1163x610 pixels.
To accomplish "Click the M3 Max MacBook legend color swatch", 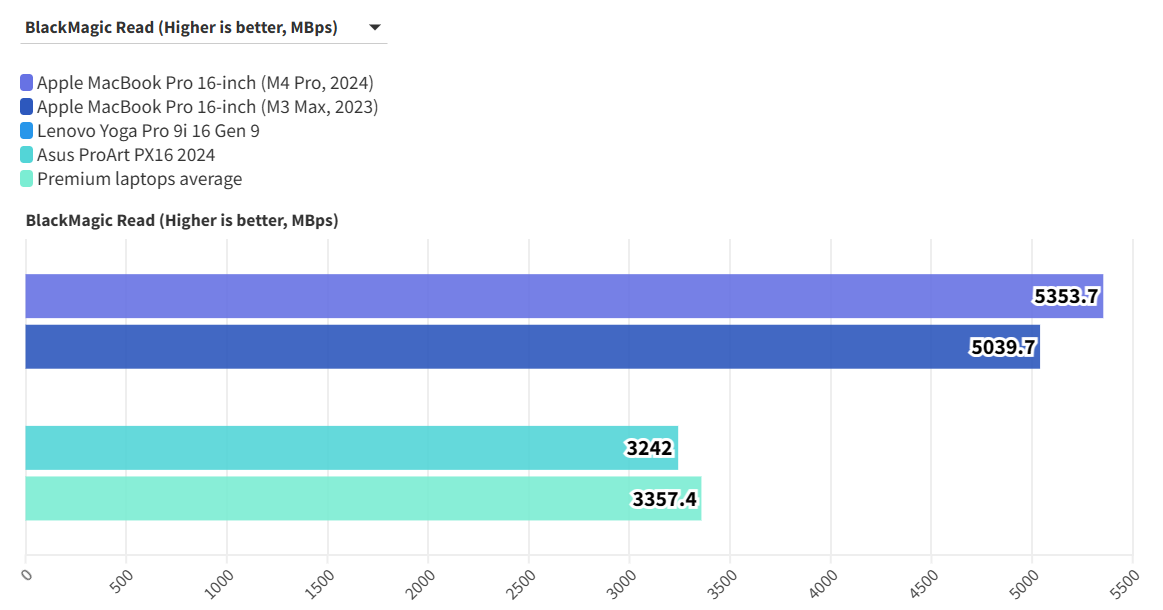I will coord(26,107).
